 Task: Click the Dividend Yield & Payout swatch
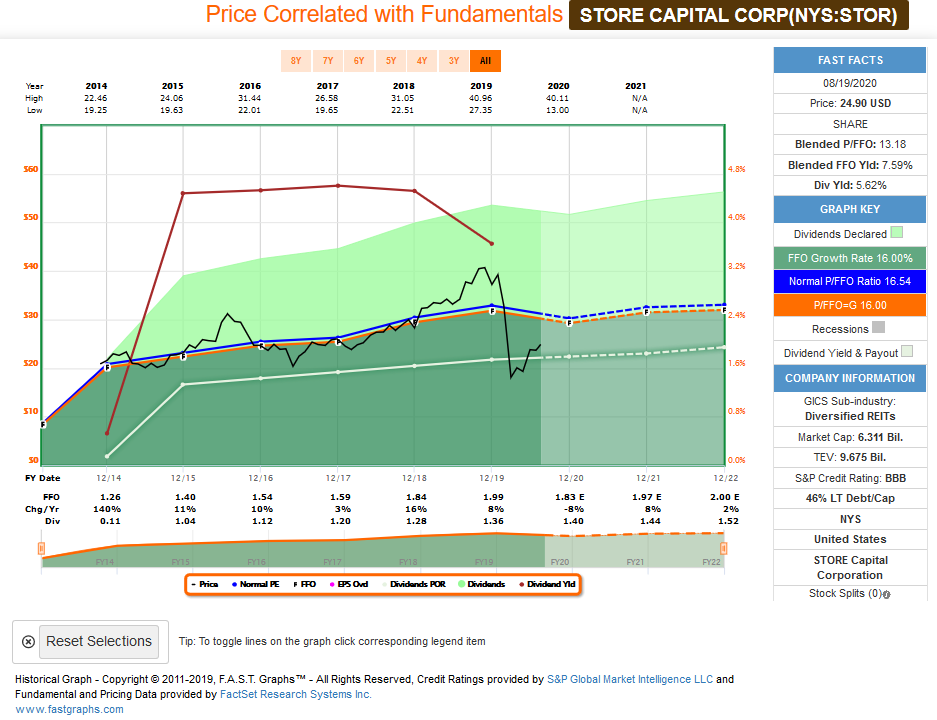[x=907, y=351]
